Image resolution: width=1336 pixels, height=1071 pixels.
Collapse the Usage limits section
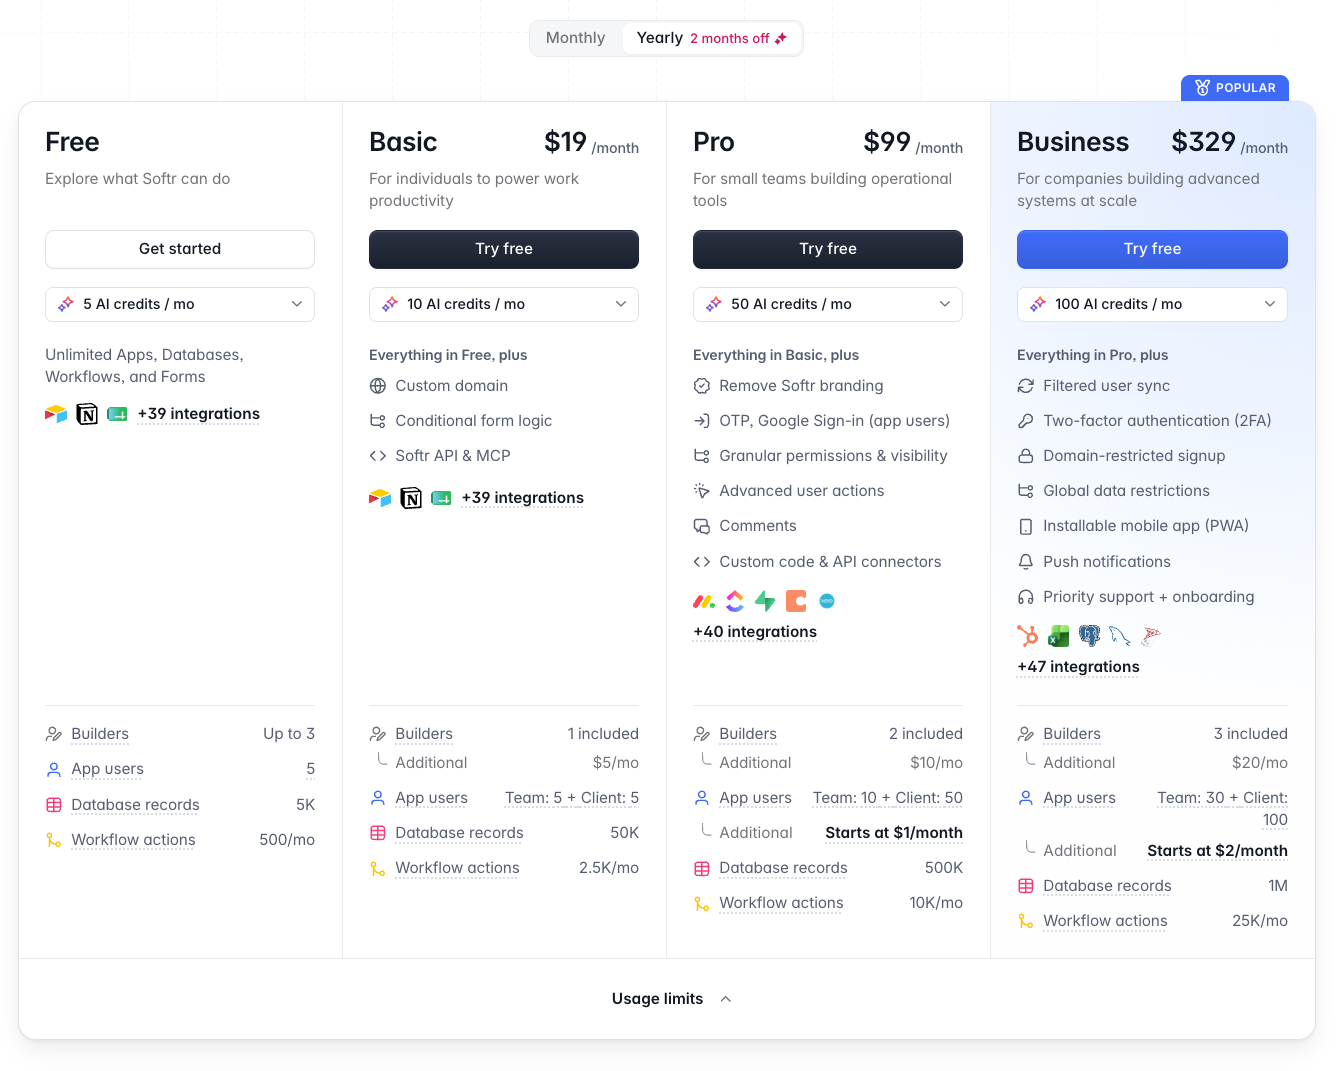tap(672, 999)
